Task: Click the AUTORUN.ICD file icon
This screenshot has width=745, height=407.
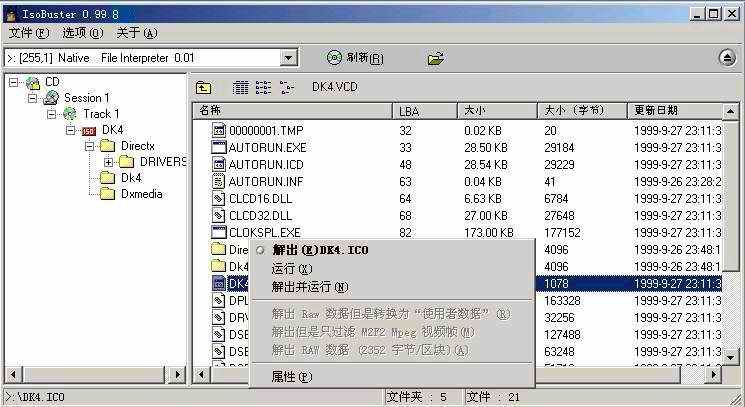Action: coord(219,164)
